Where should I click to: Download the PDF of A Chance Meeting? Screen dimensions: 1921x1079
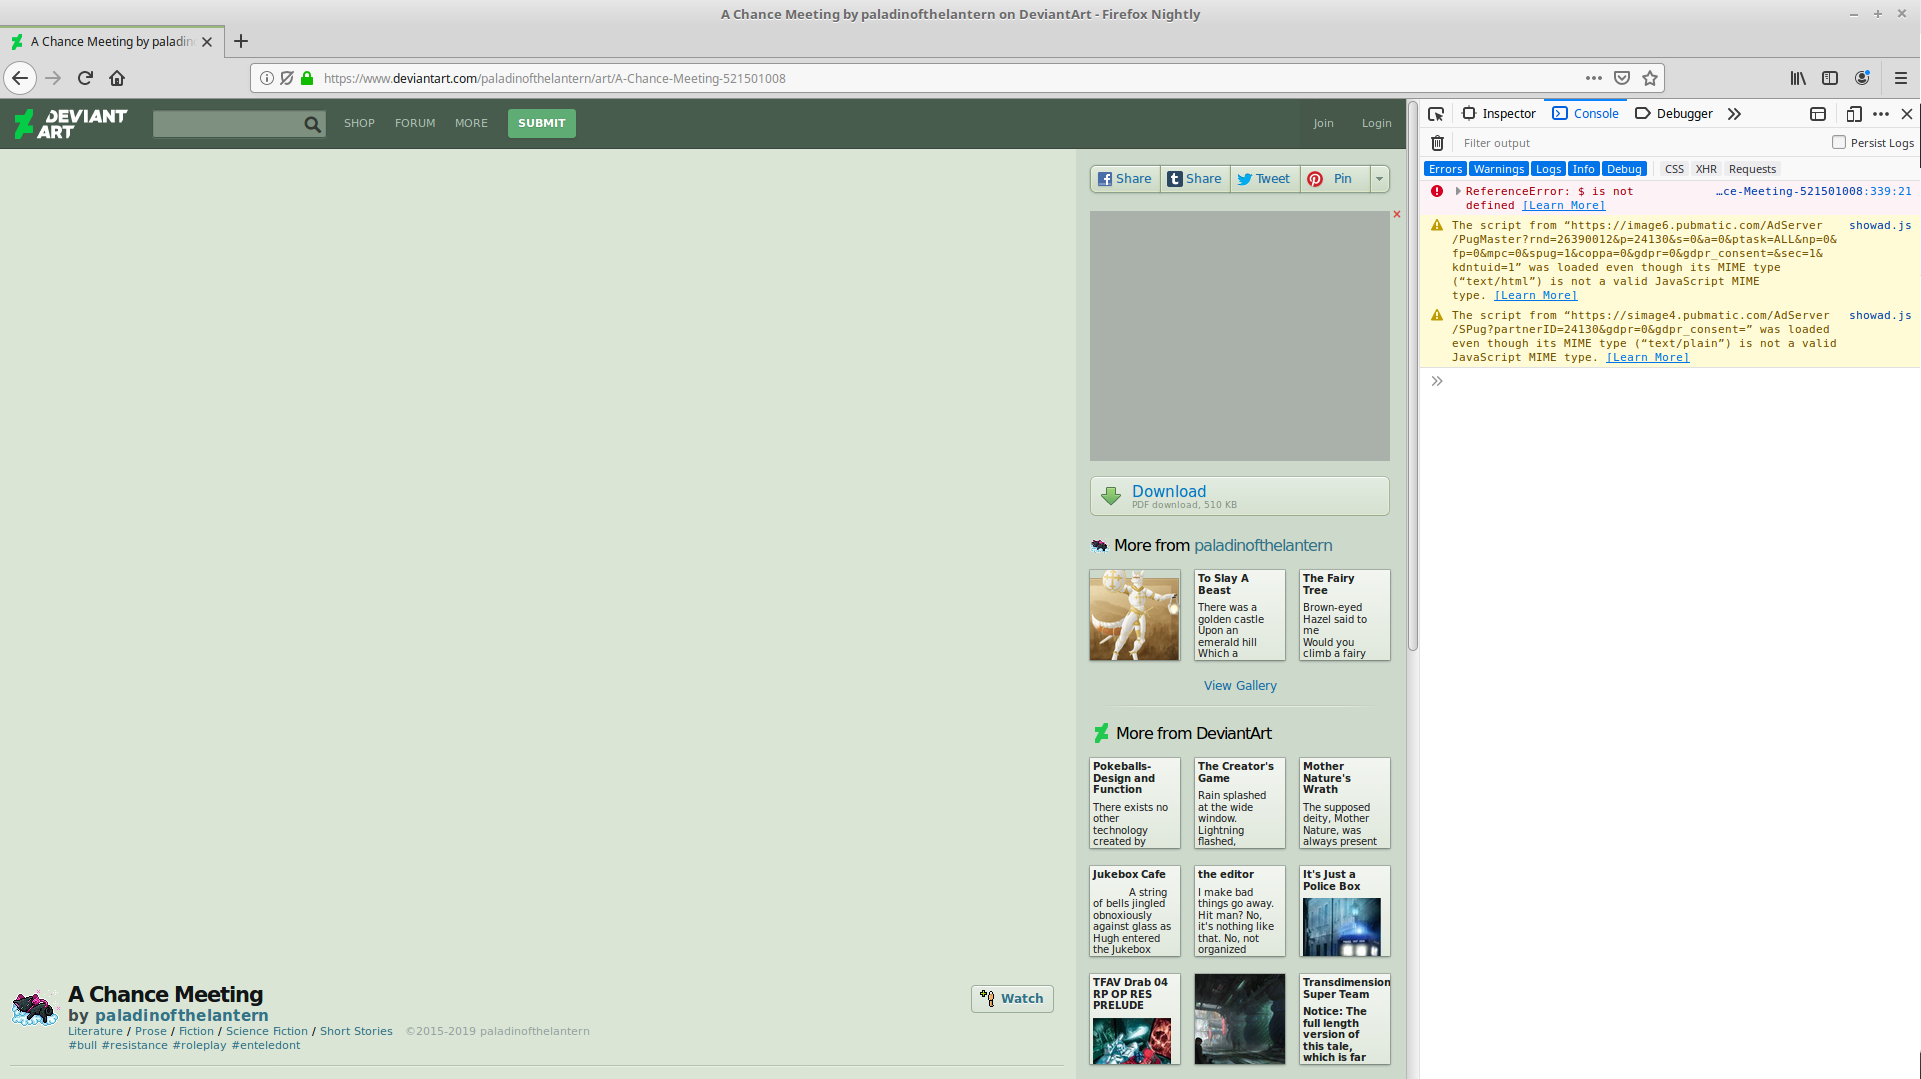point(1239,495)
